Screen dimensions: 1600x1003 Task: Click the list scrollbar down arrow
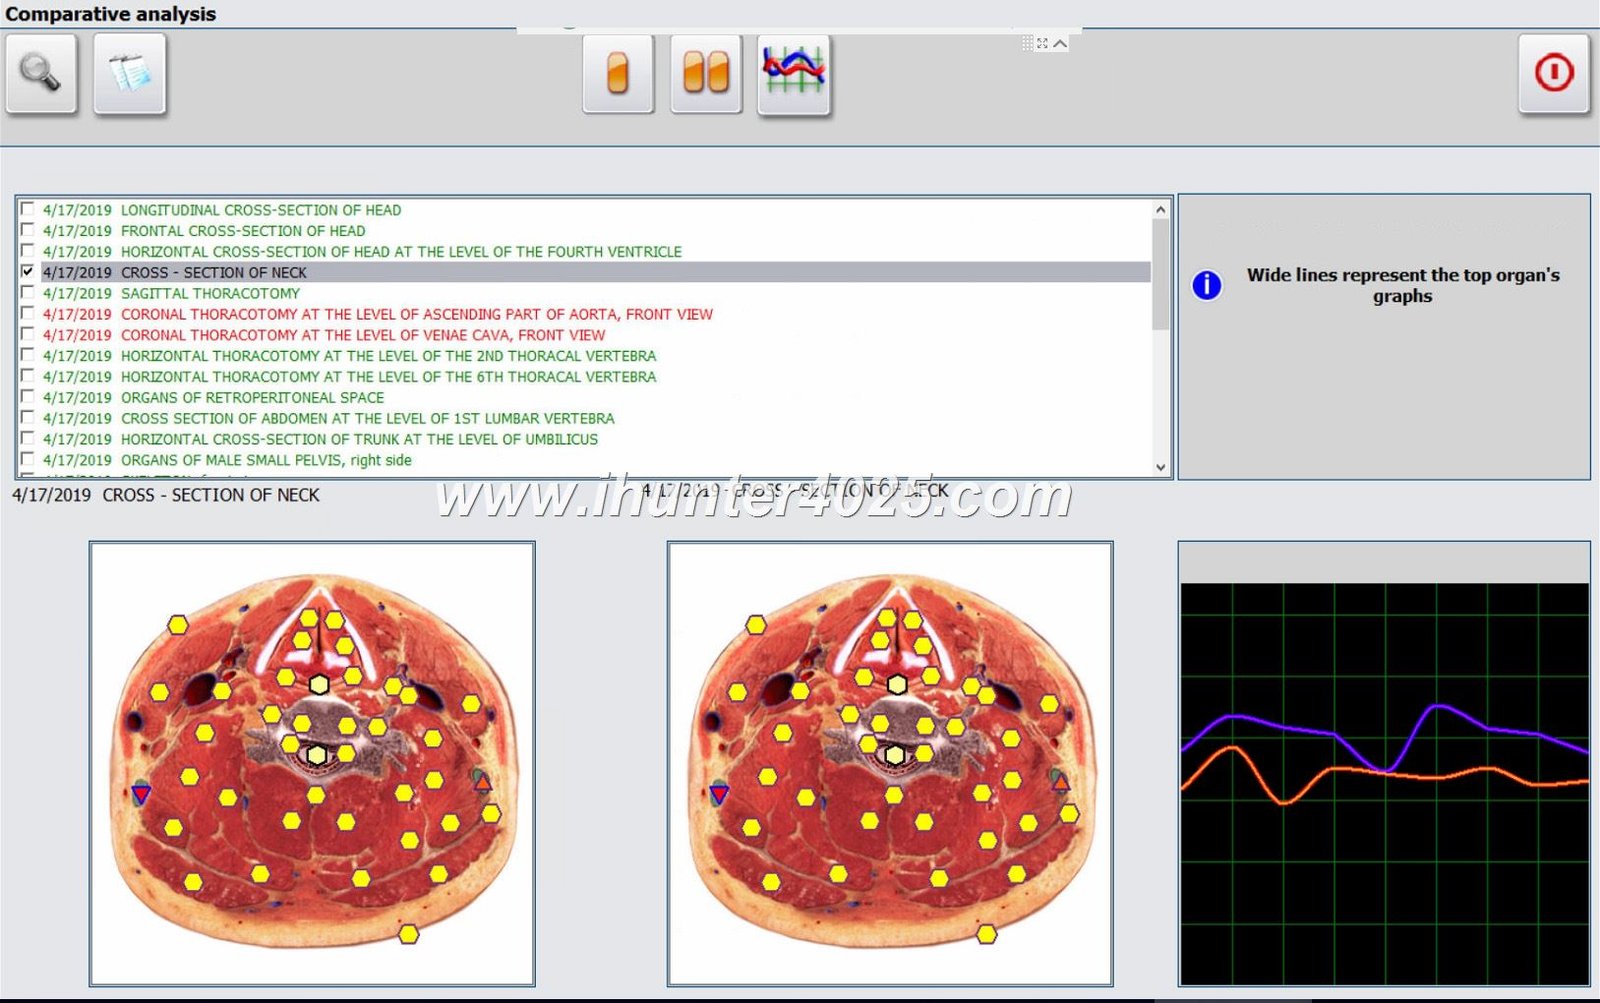point(1161,467)
